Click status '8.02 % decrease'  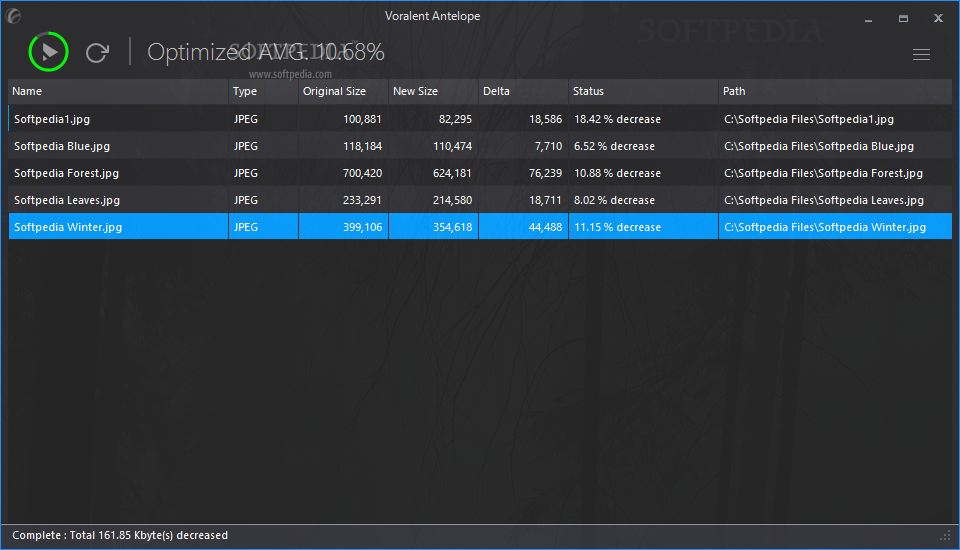614,200
